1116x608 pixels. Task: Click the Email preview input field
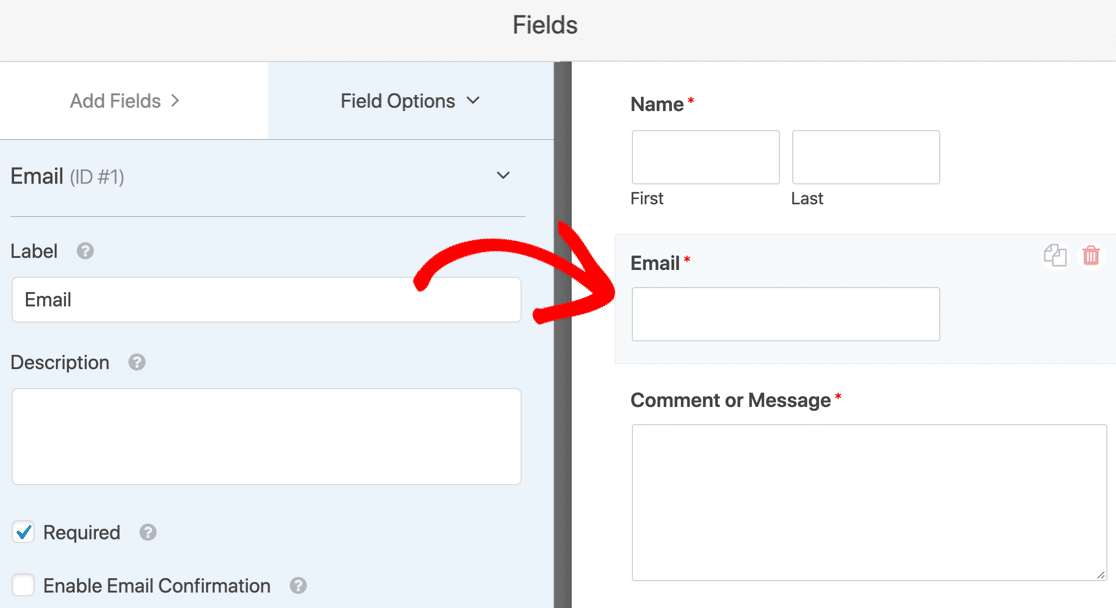coord(785,314)
